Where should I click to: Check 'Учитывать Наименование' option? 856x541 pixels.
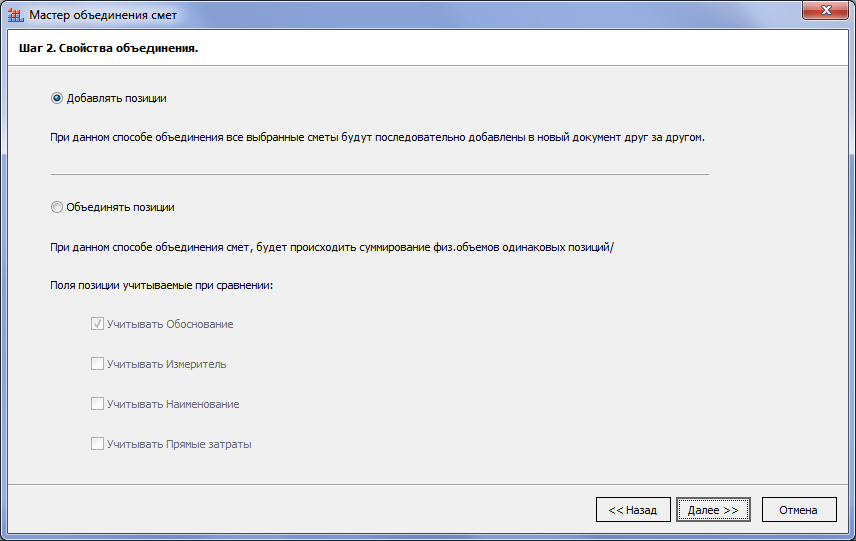[x=97, y=404]
